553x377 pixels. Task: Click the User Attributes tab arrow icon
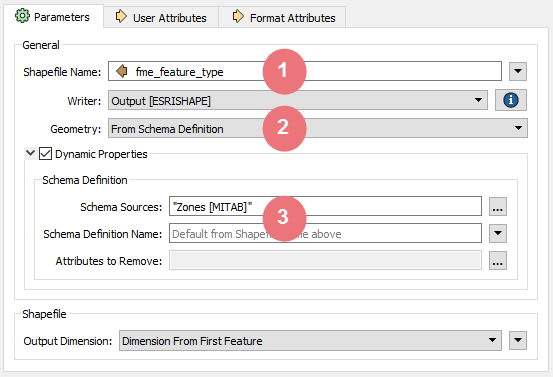(121, 16)
